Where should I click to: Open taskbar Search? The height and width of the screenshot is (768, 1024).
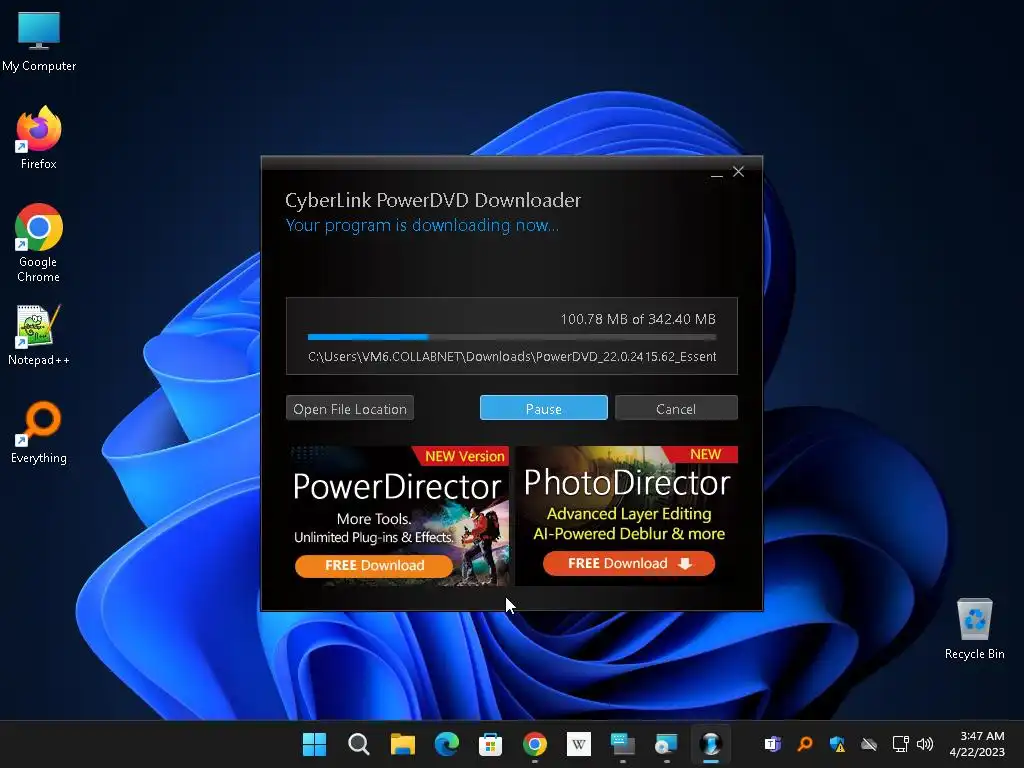[x=359, y=744]
